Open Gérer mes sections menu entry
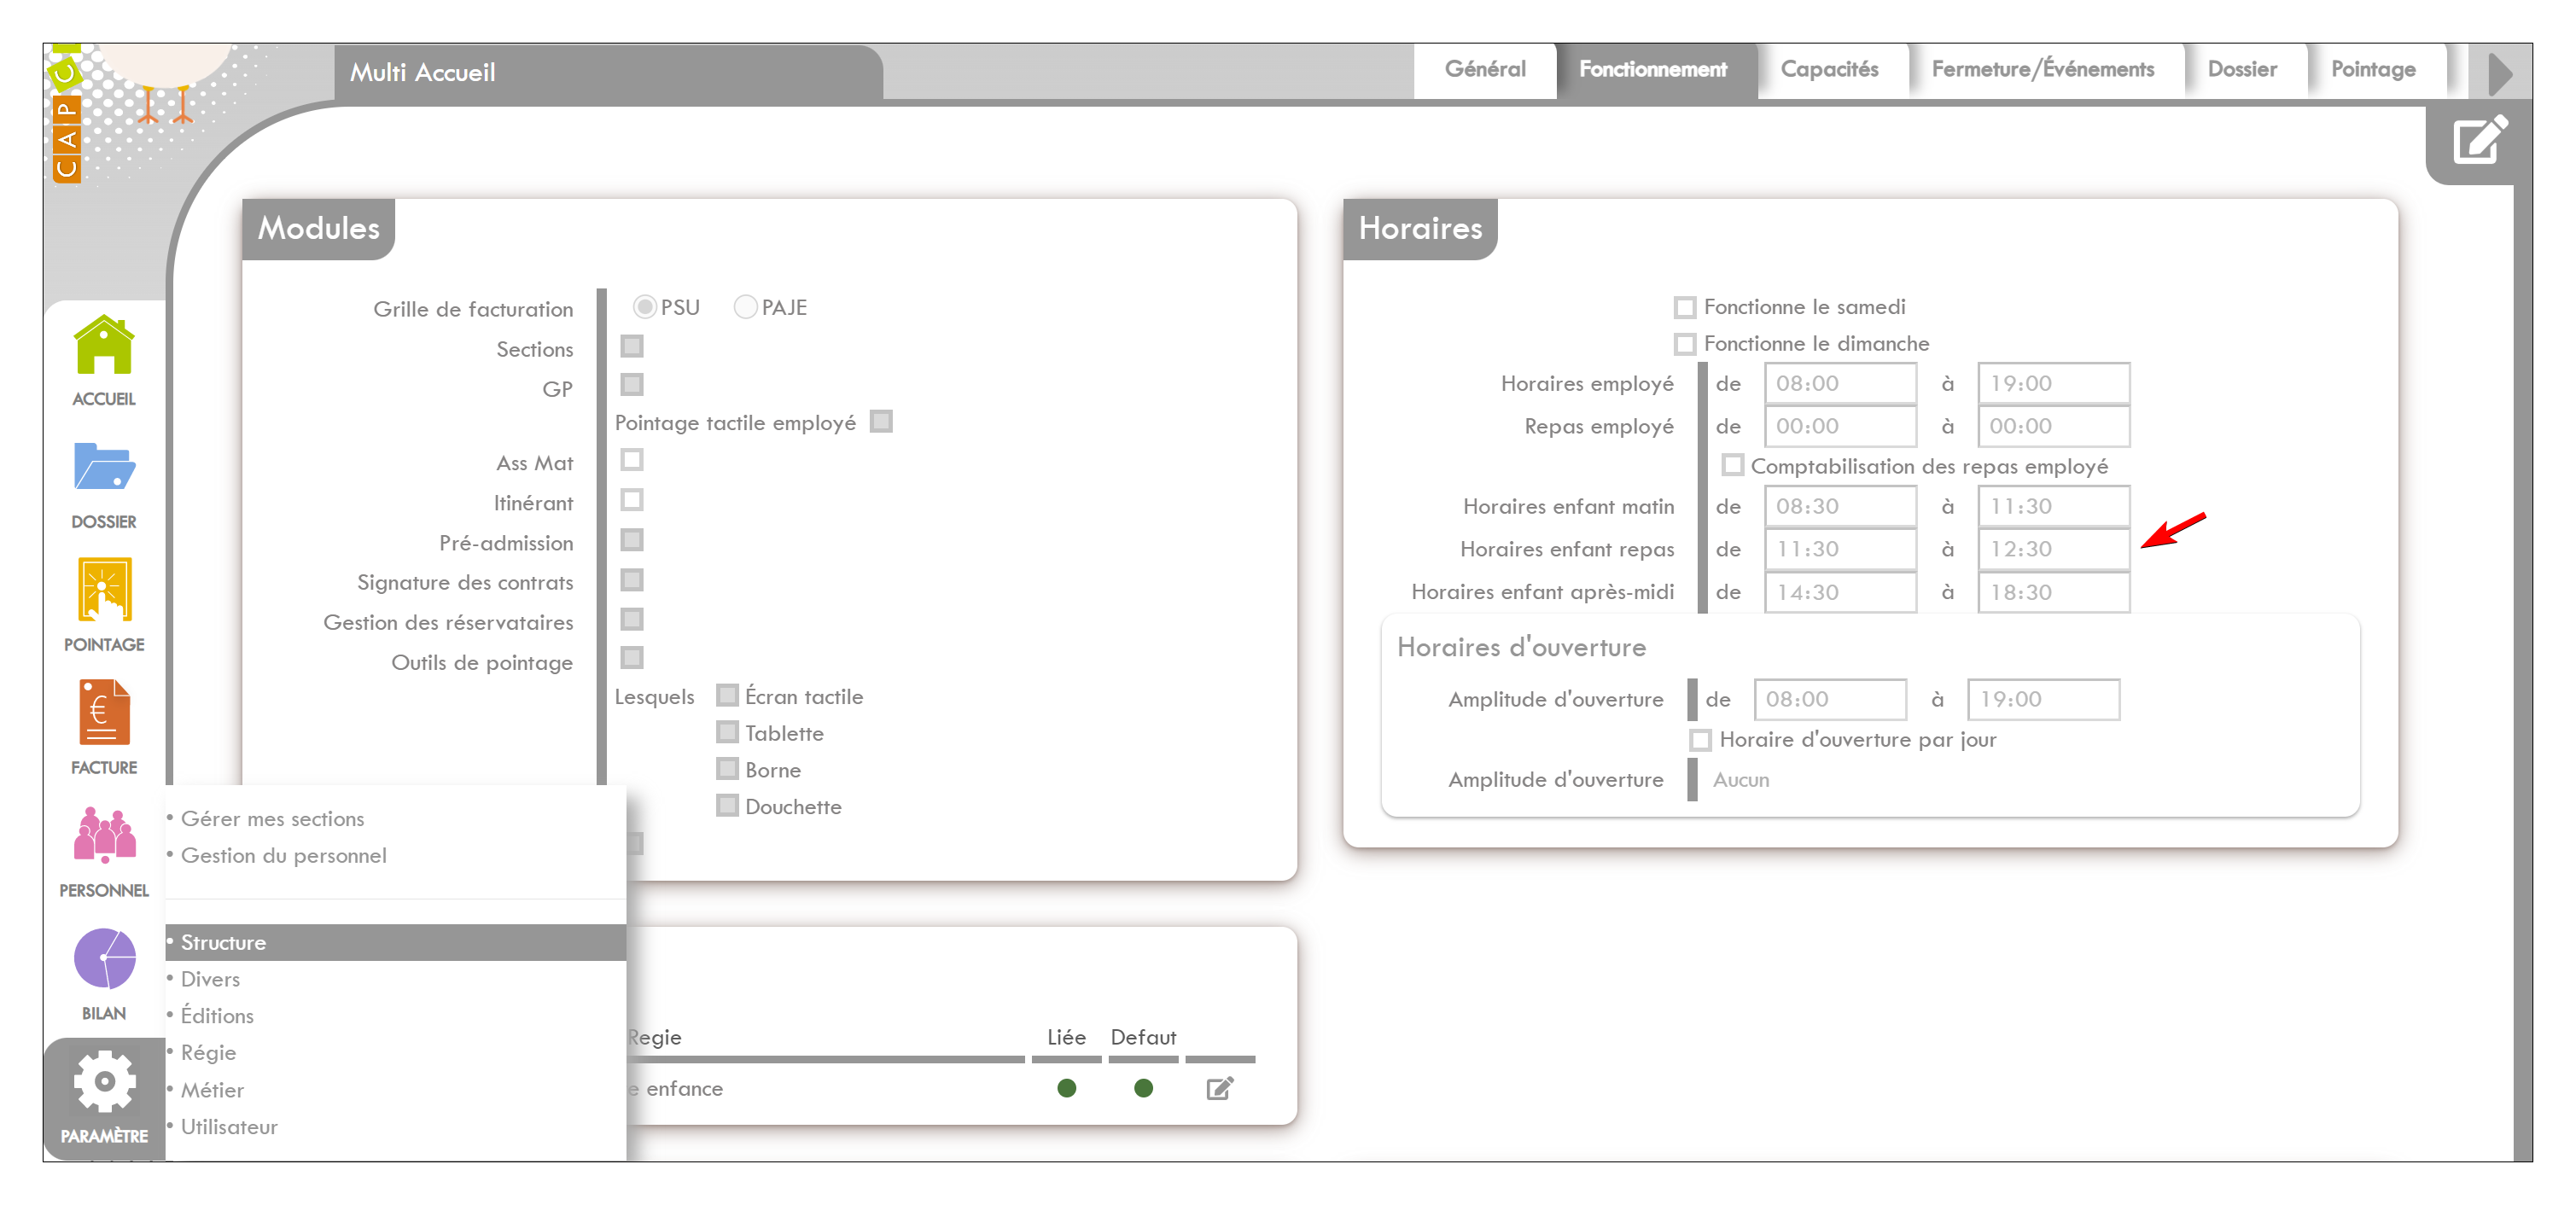Screen dimensions: 2576x1205 tap(272, 819)
